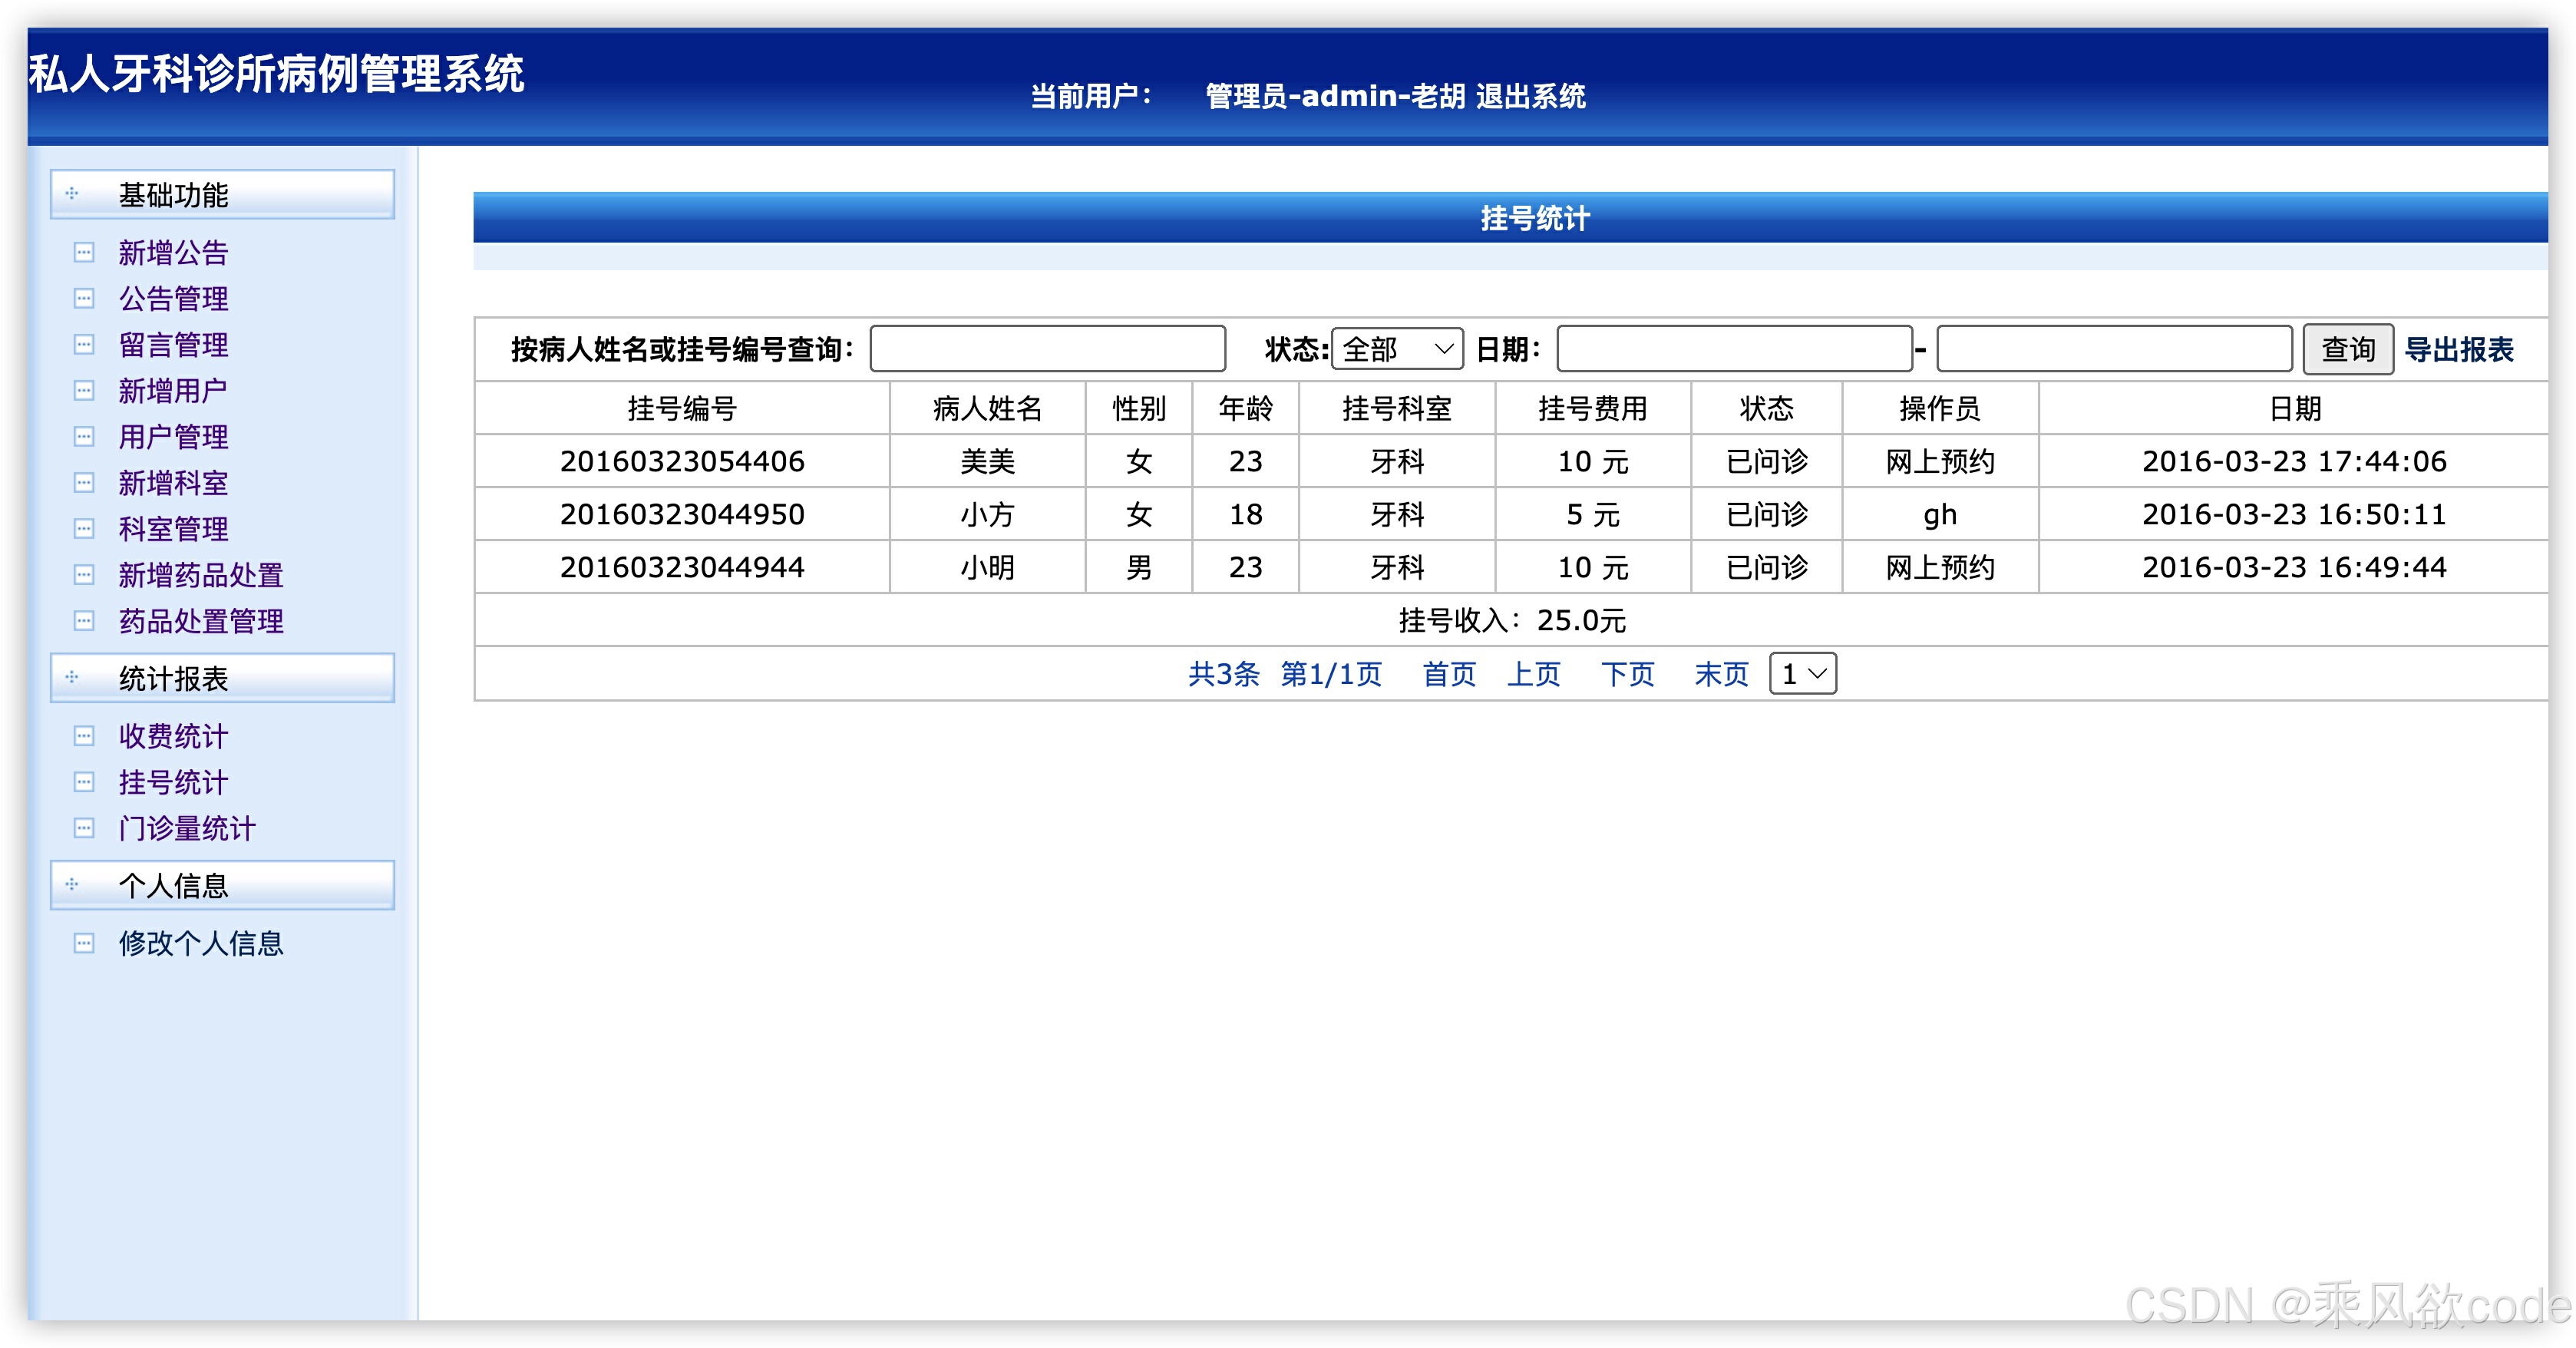
Task: Click the icon beside 用户管理
Action: coord(84,437)
